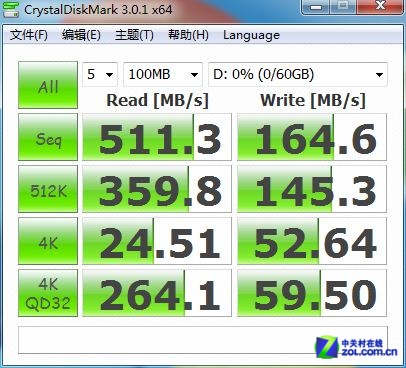Select the 4K QD32 read value 264.1
Image resolution: width=406 pixels, height=368 pixels.
click(157, 293)
